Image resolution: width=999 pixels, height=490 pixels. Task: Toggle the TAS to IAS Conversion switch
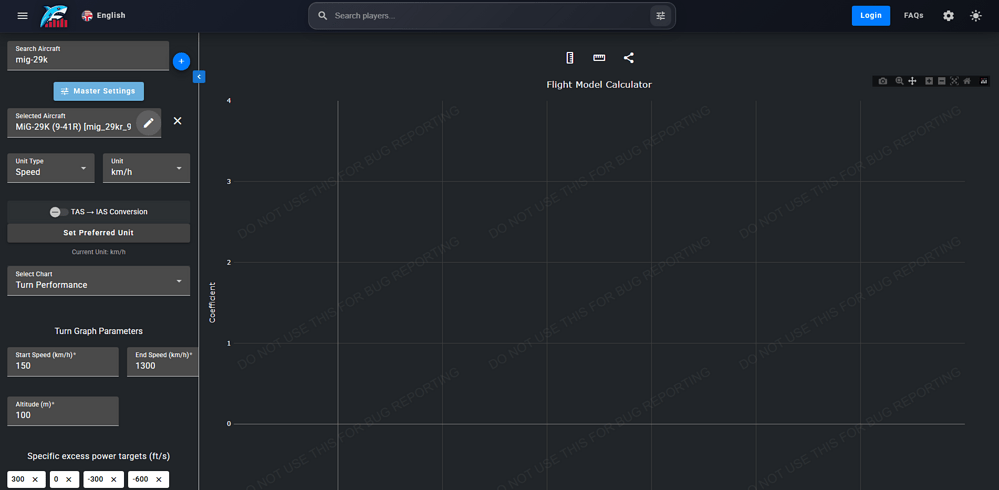tap(59, 212)
